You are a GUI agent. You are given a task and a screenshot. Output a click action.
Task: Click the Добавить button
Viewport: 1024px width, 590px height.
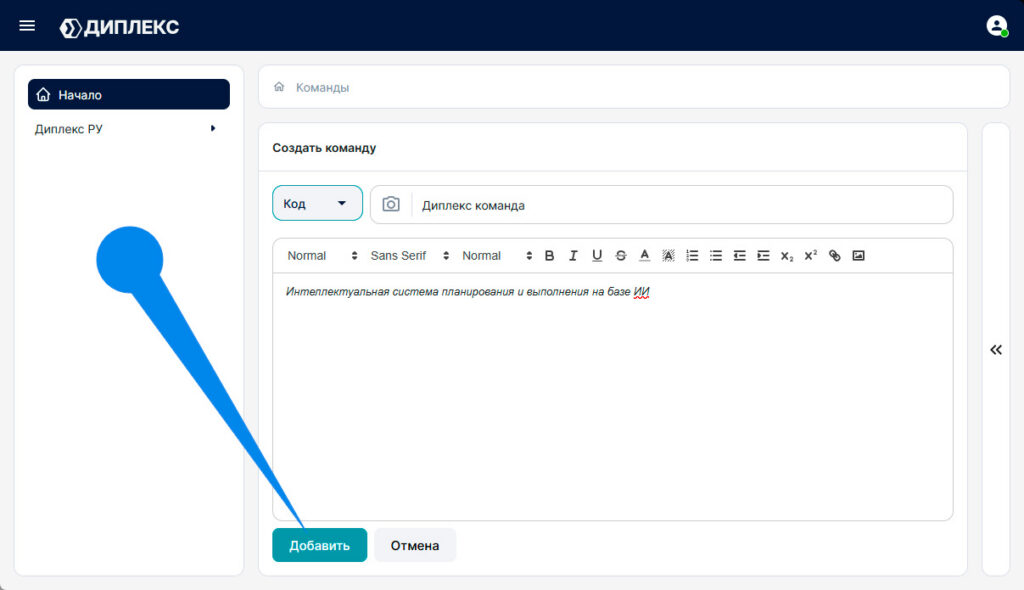[319, 545]
